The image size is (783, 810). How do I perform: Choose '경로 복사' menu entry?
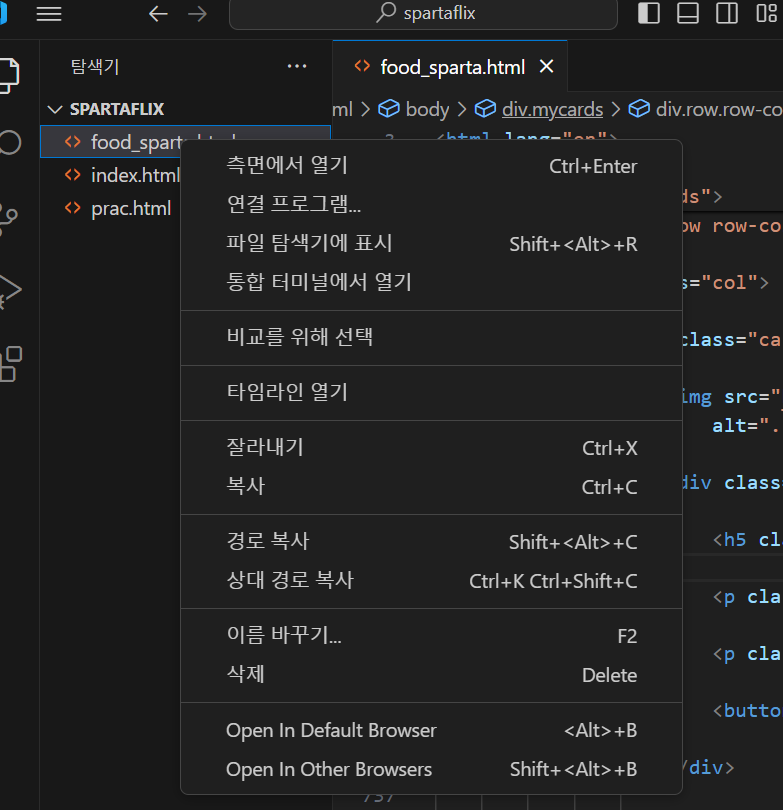pos(431,542)
